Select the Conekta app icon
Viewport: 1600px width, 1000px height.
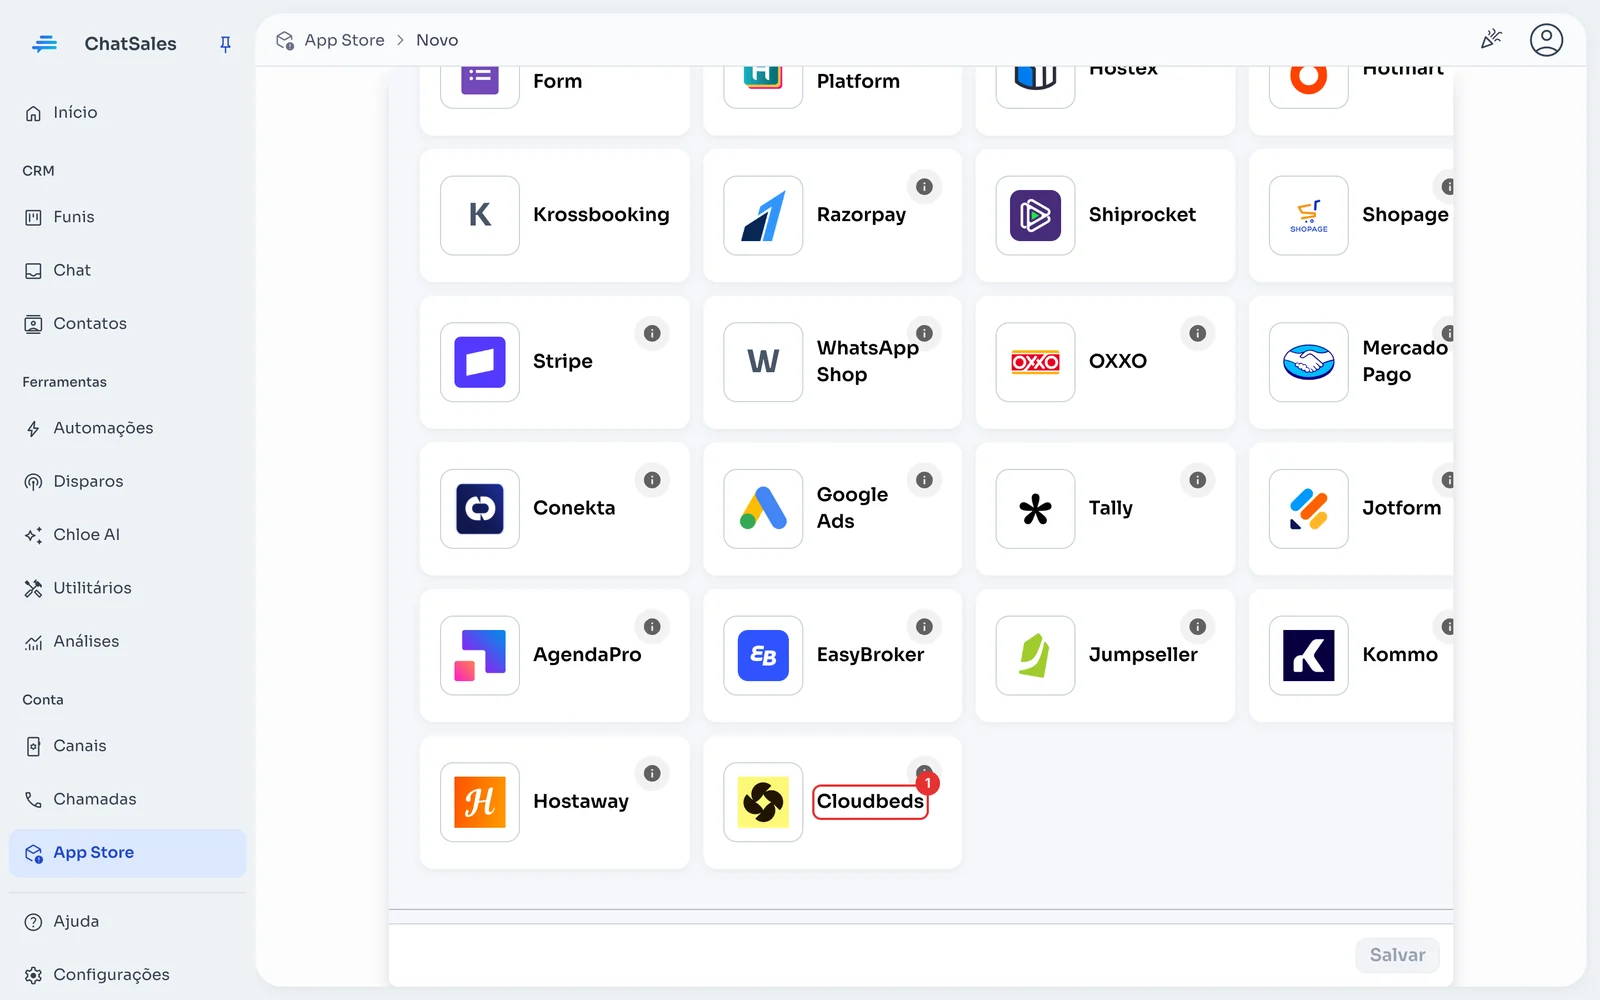(x=480, y=509)
